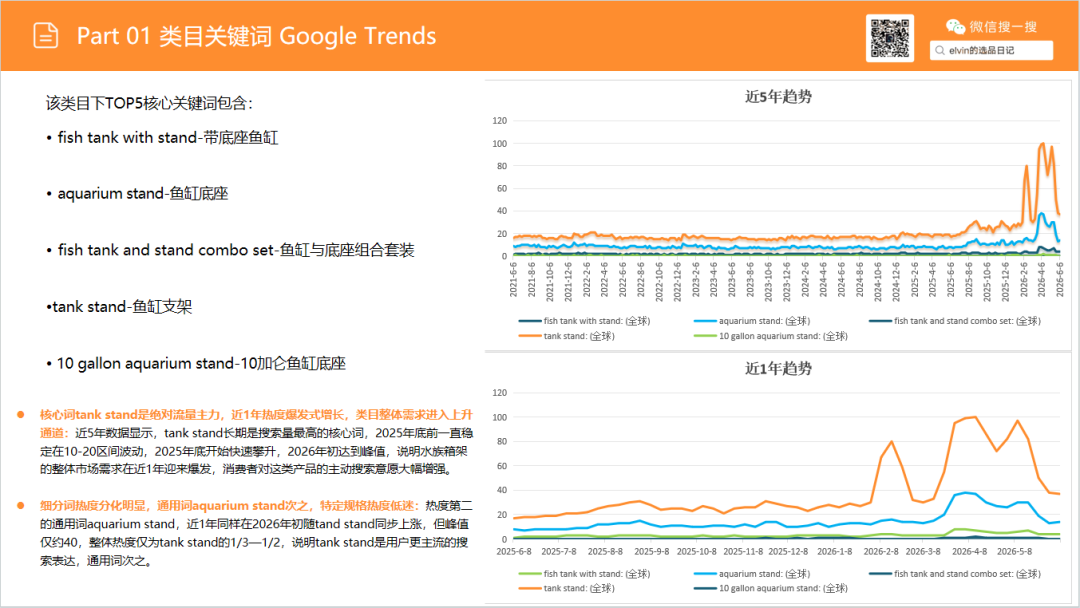This screenshot has height=608, width=1080.
Task: Select the 微信搜一搜 label
Action: 1003,27
